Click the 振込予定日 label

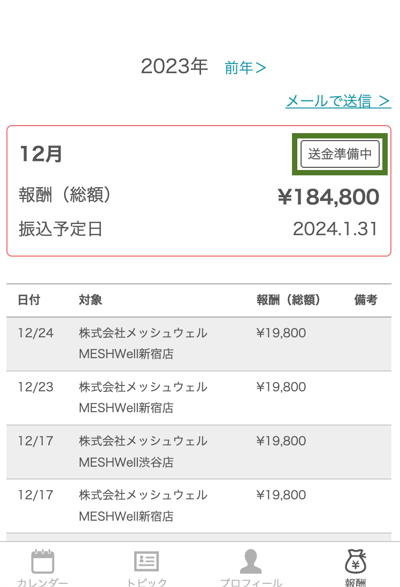click(x=60, y=229)
